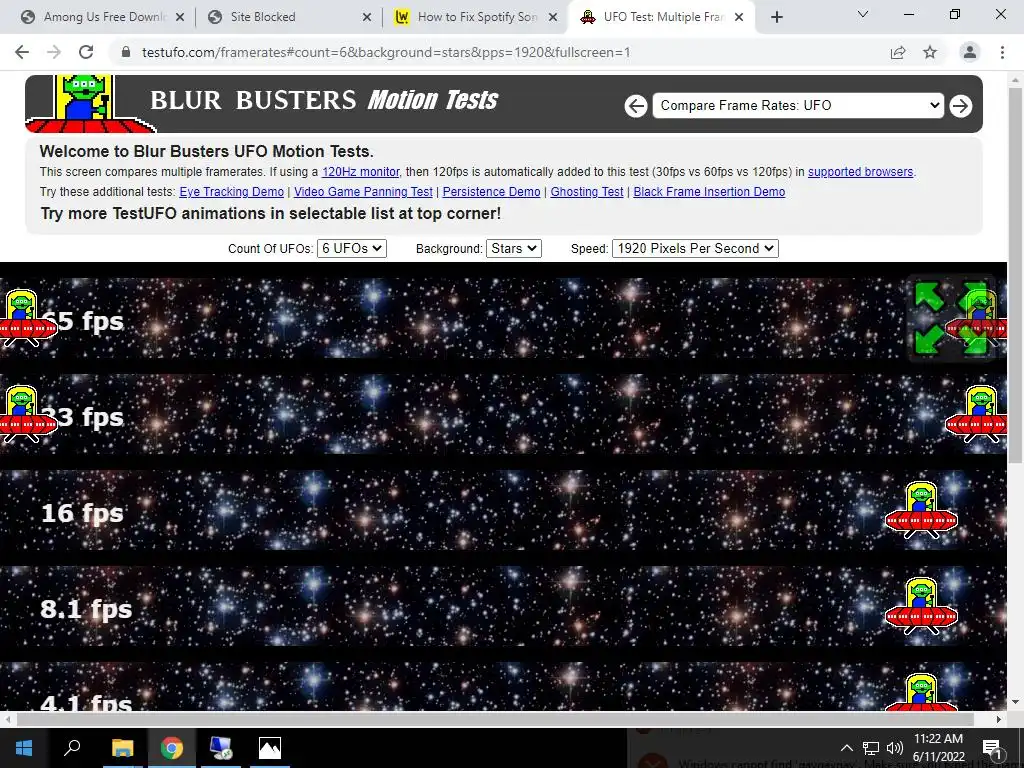Share this page via the share icon

click(898, 52)
